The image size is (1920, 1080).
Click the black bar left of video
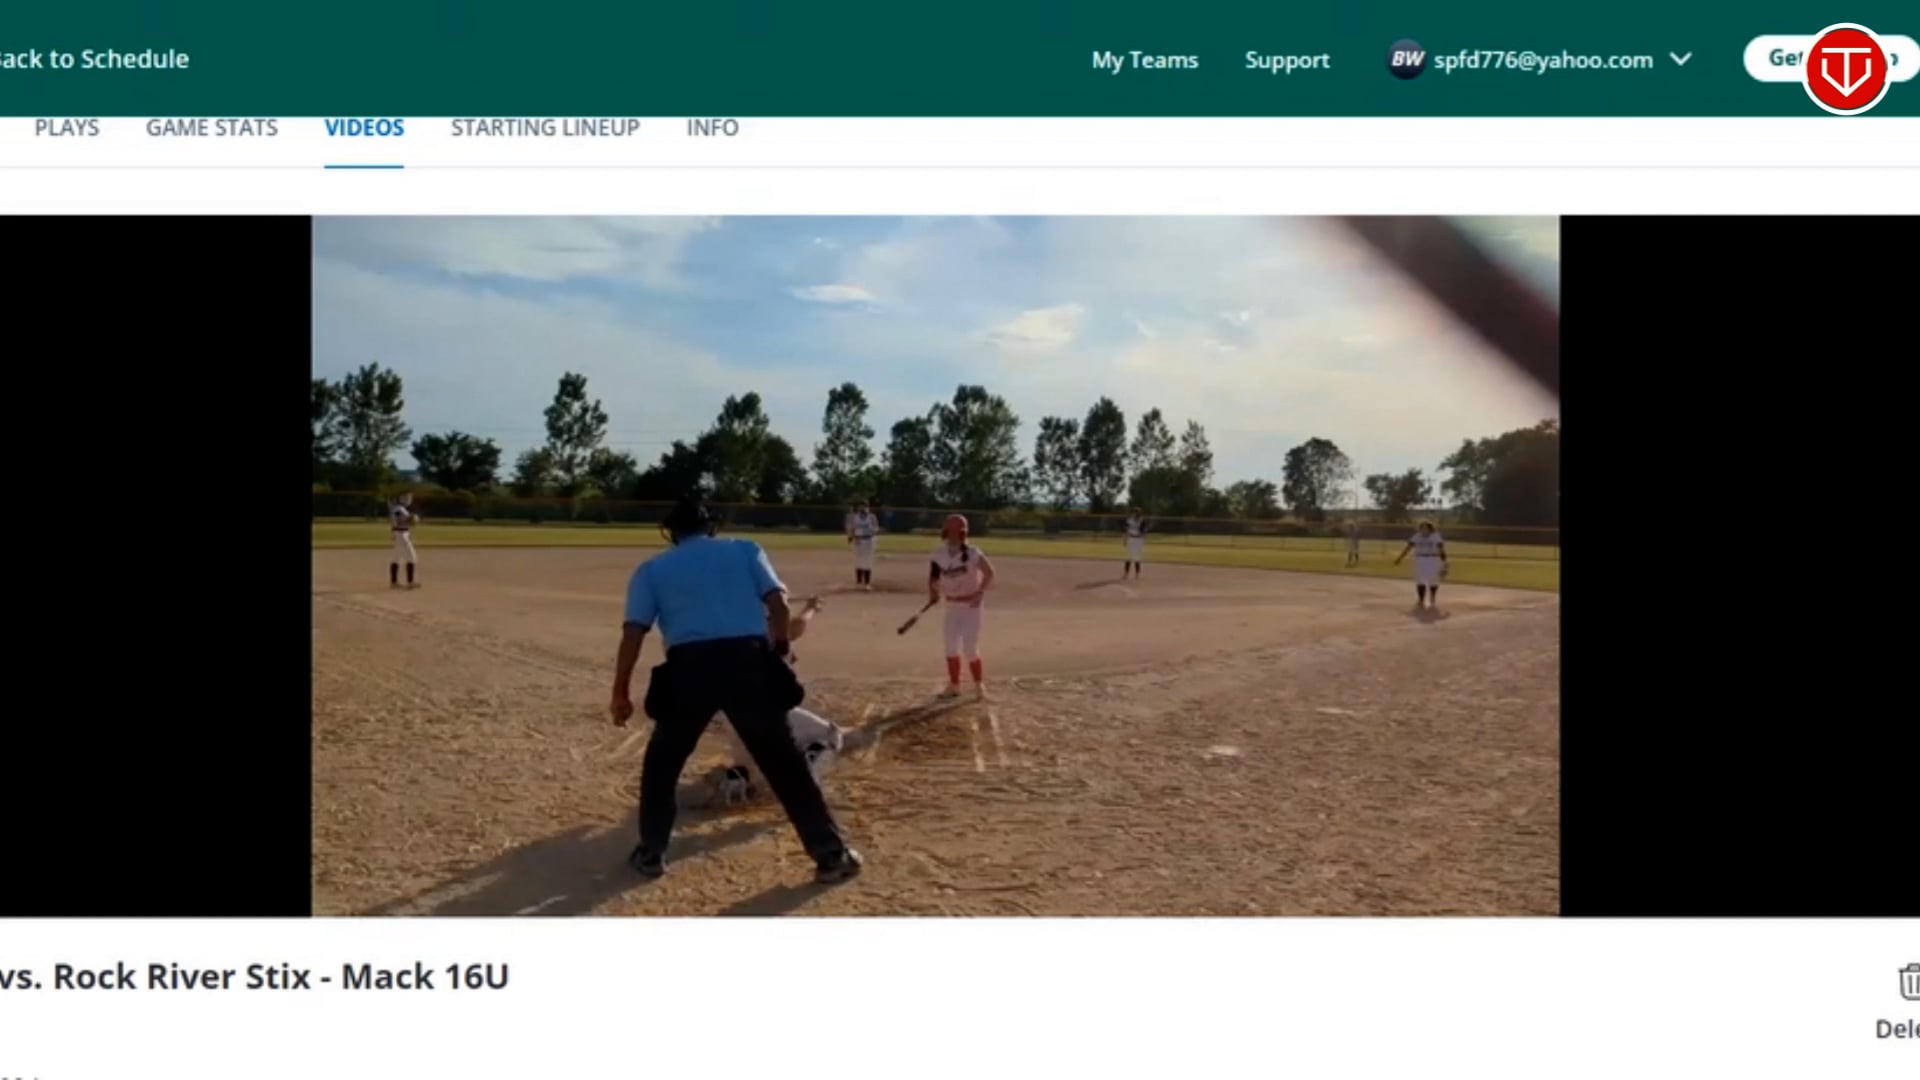point(155,565)
